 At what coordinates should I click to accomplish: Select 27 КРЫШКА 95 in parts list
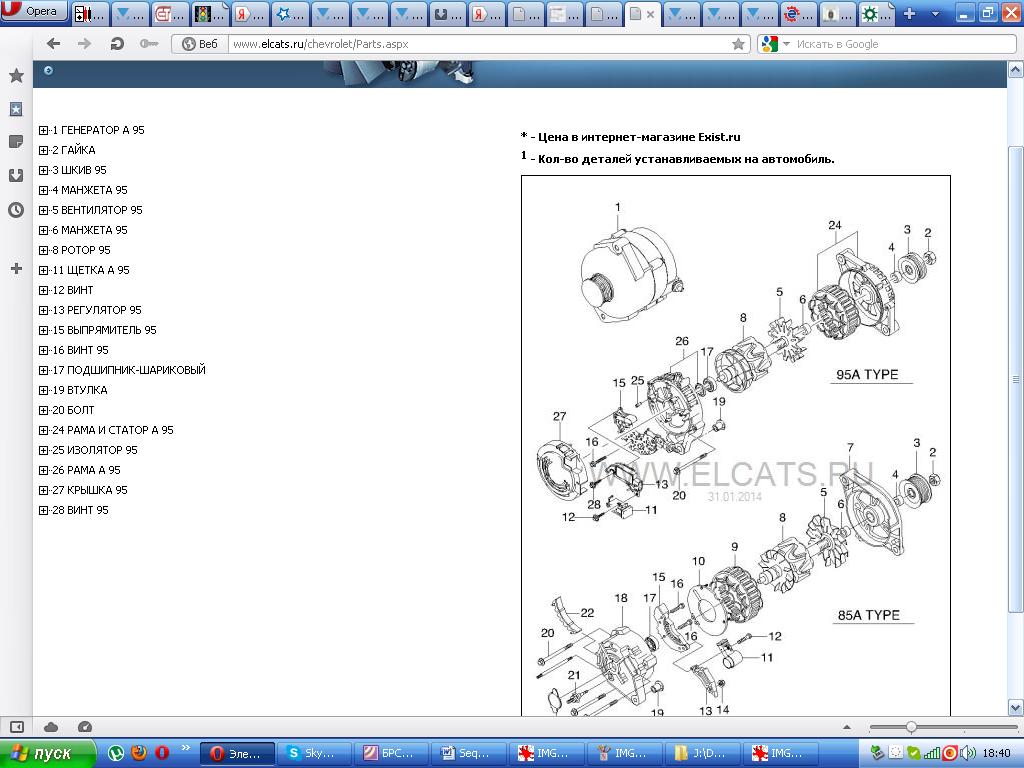(90, 490)
